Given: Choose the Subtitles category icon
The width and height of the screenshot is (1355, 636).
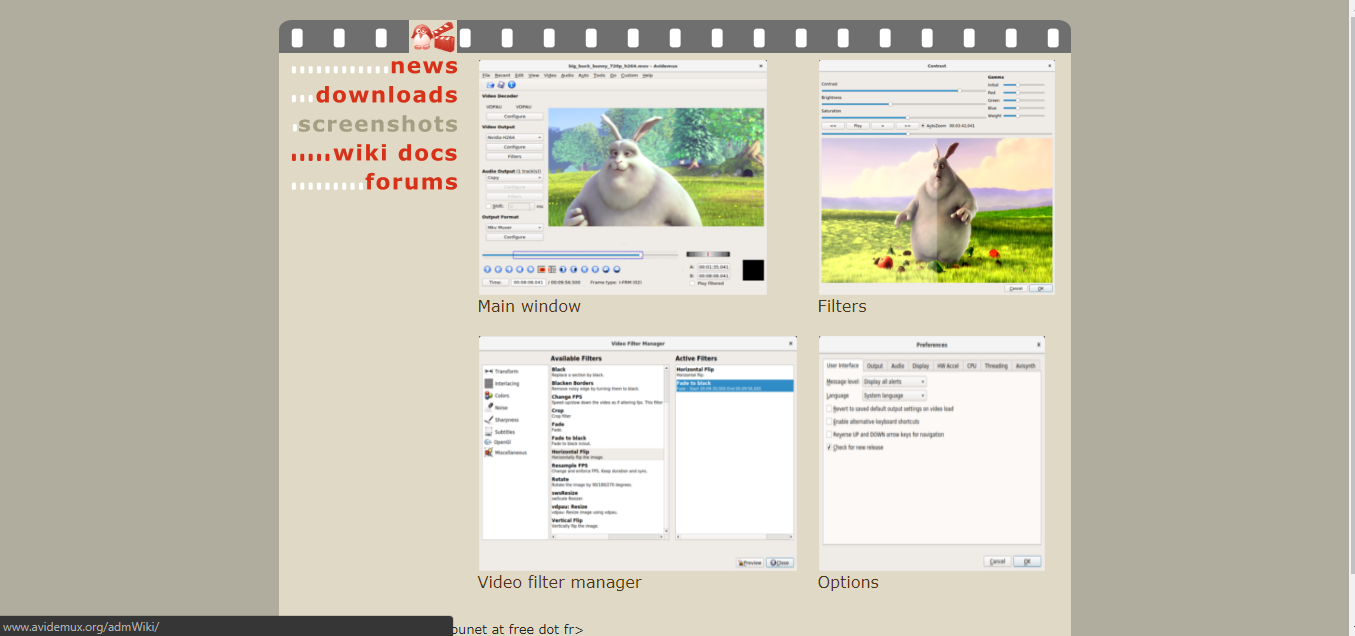Looking at the screenshot, I should [488, 432].
